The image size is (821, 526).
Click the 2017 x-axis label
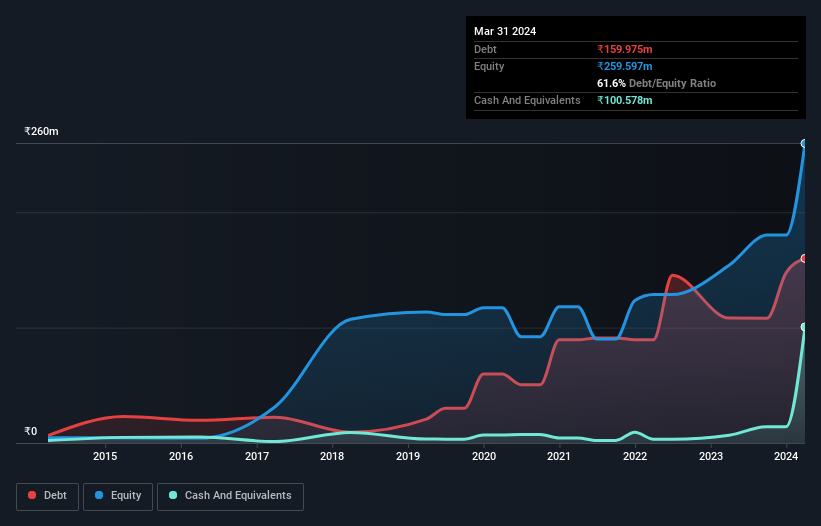(x=257, y=456)
